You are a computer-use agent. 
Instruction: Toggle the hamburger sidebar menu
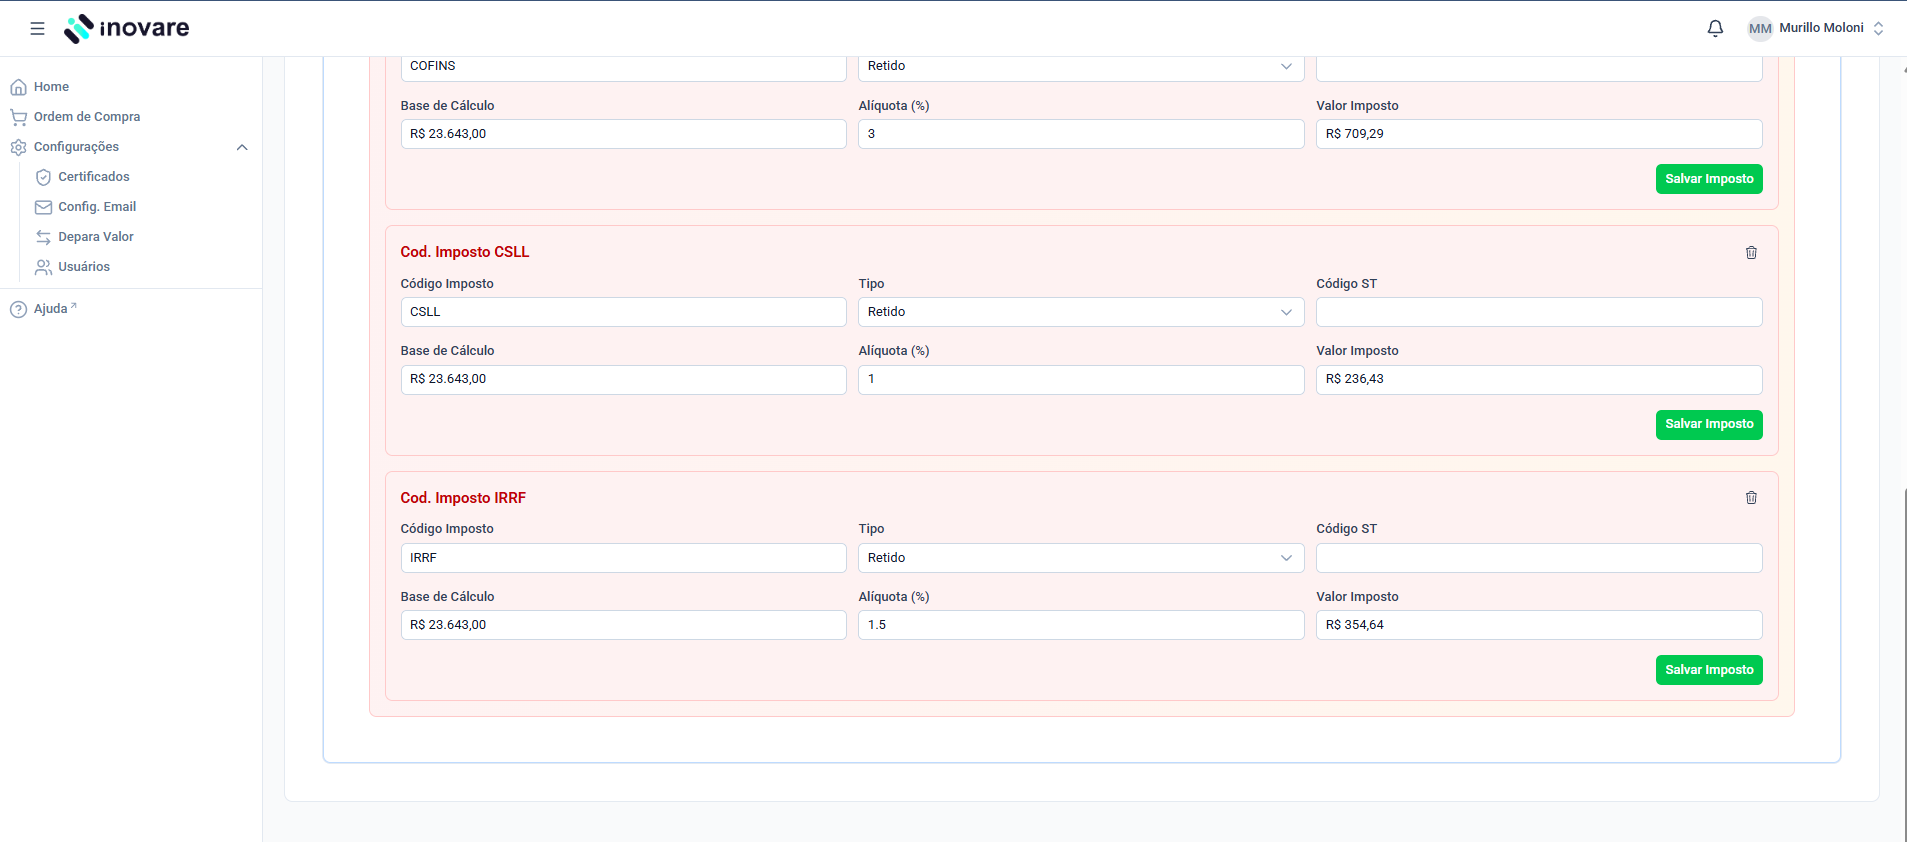(37, 28)
